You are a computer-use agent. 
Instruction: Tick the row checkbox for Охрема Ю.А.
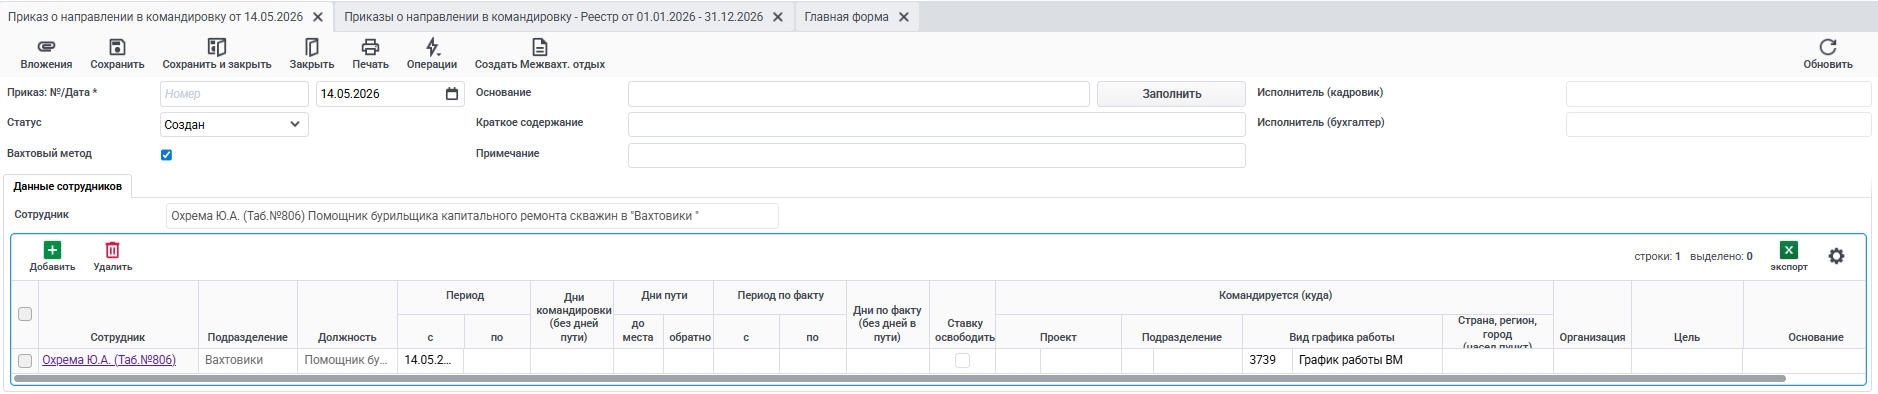point(25,361)
